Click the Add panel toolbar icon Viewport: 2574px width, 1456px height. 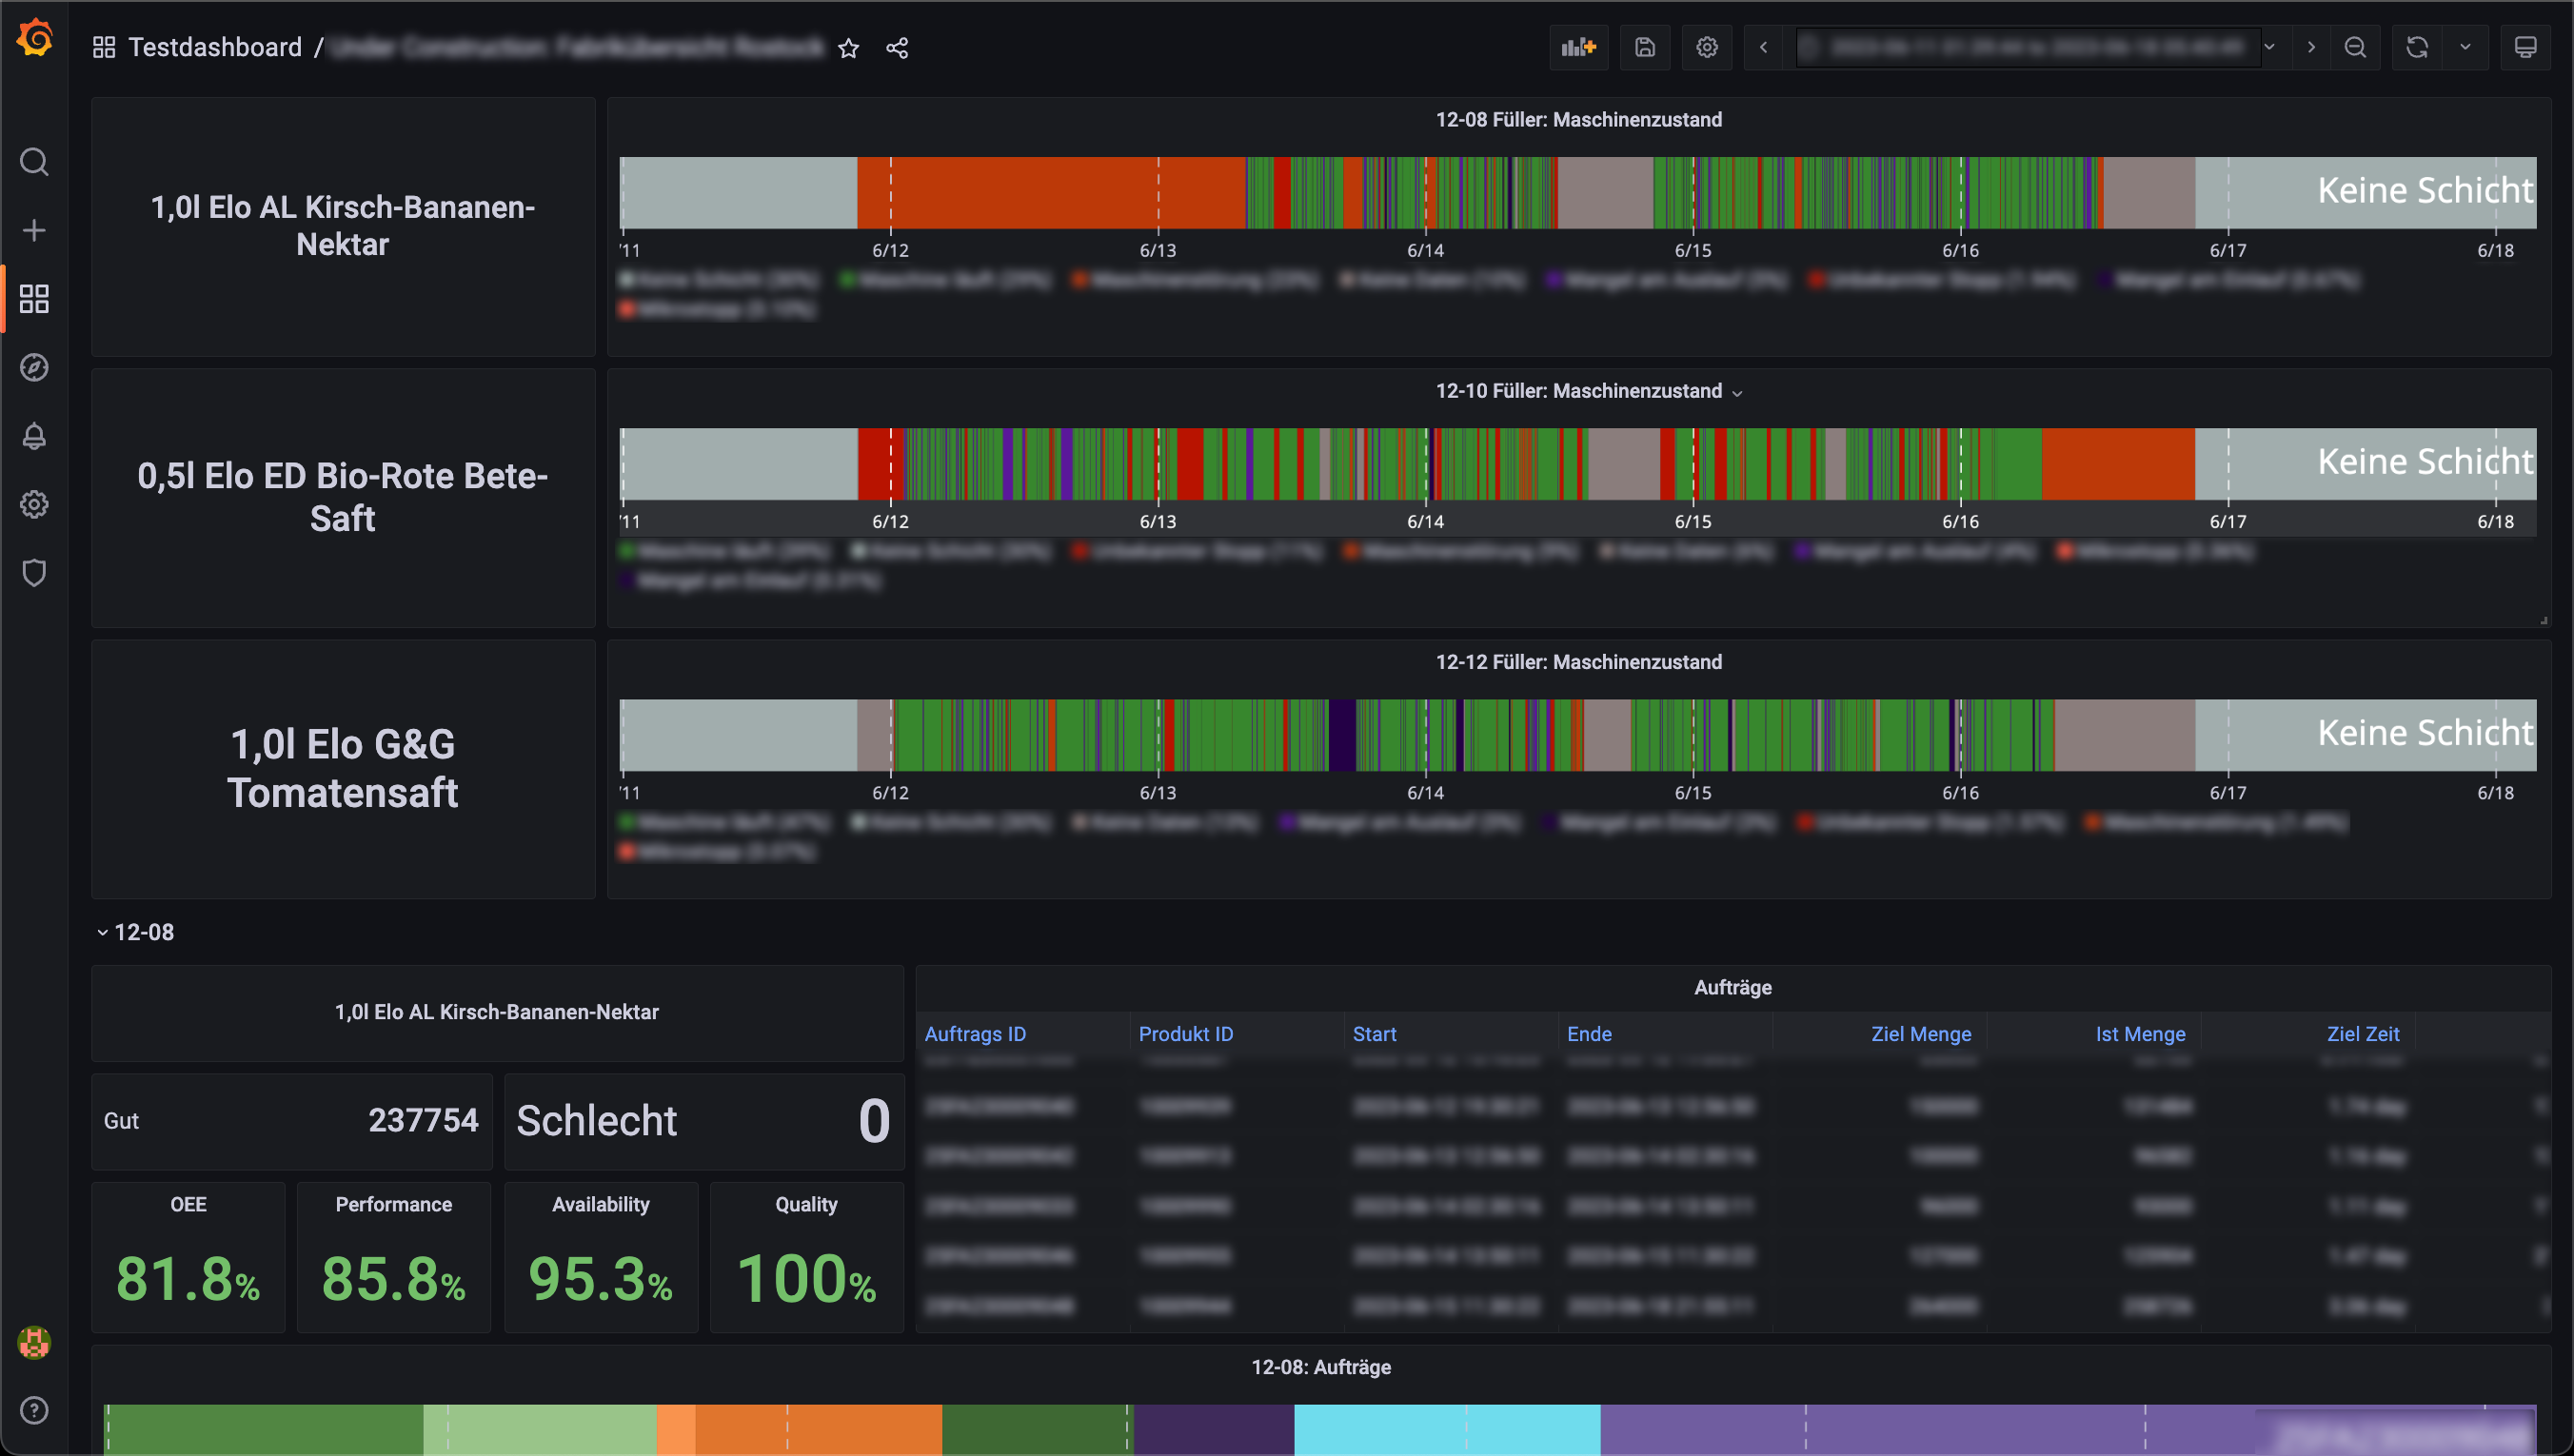1578,47
